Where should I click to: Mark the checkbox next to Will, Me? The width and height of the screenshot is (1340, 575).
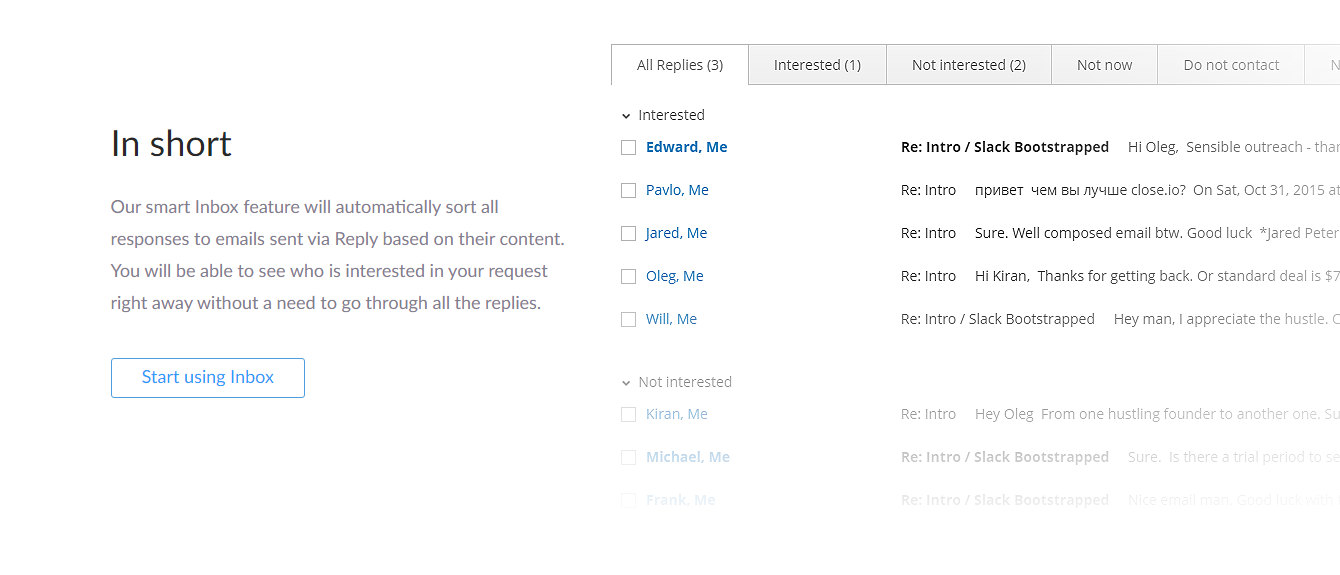tap(628, 320)
